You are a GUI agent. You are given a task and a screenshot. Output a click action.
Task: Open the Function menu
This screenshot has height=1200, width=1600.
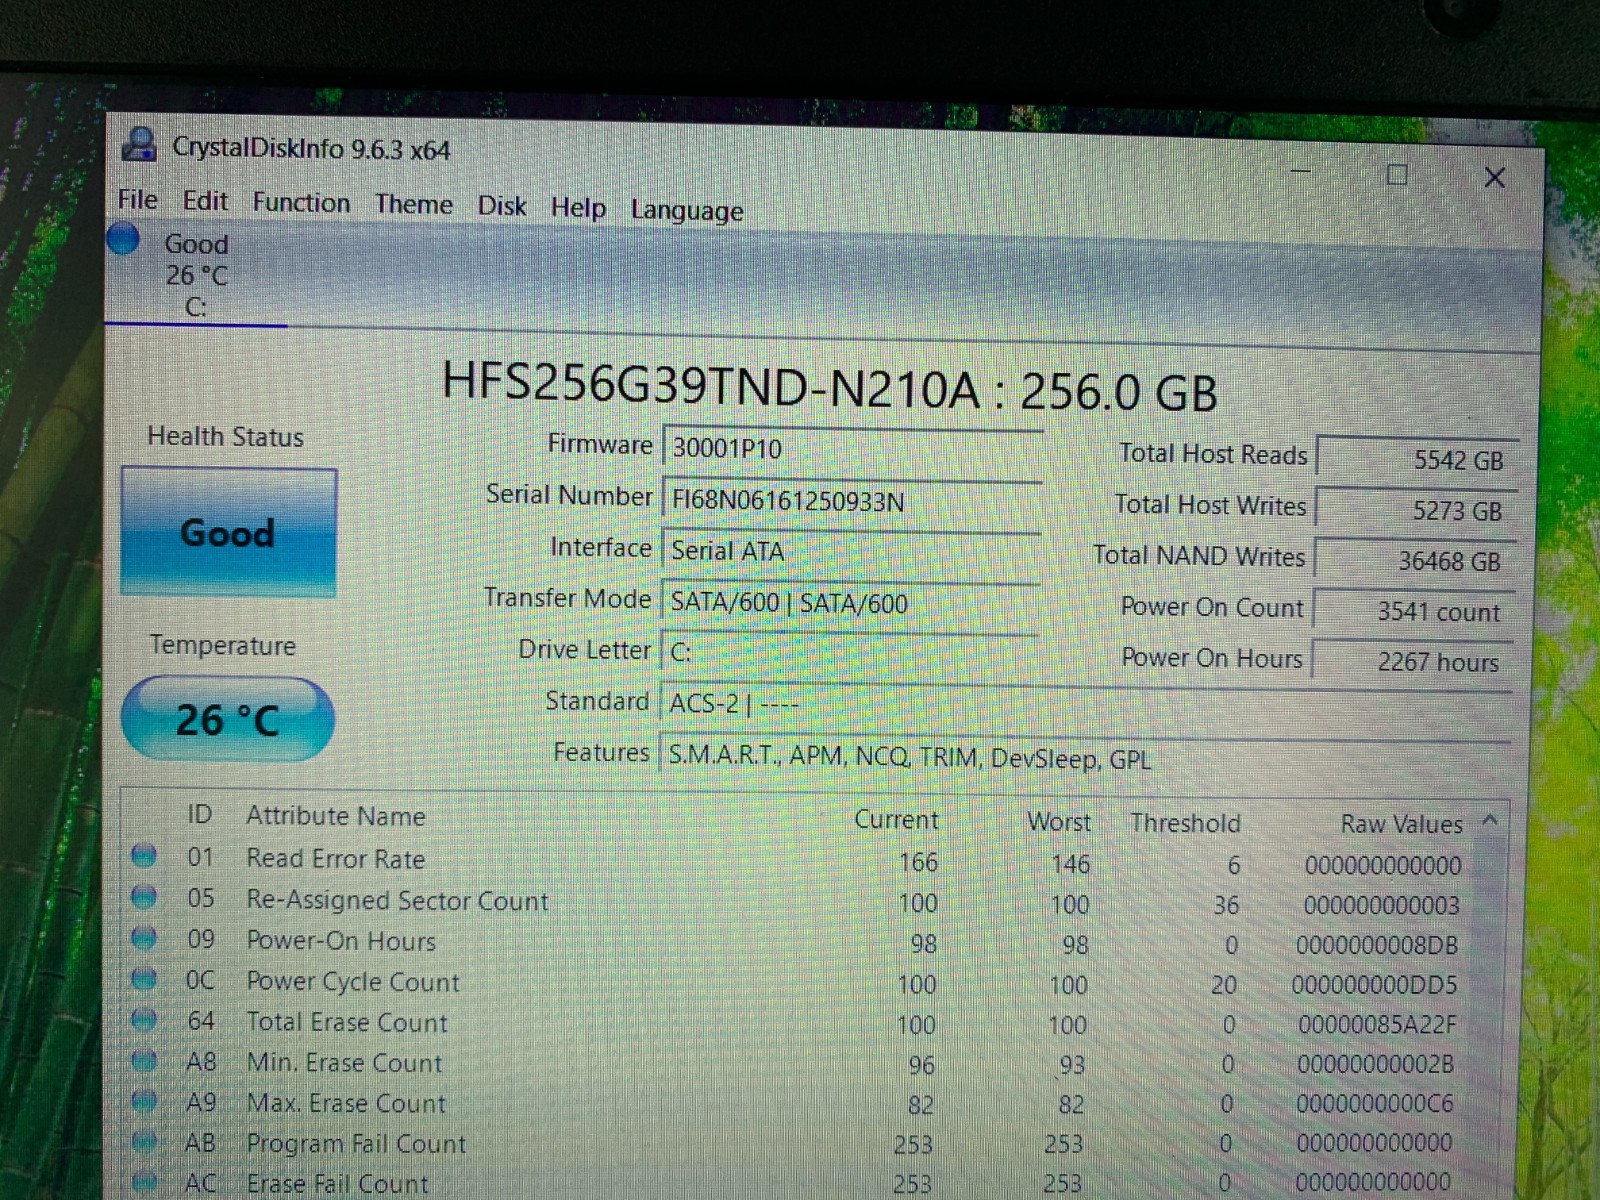pos(301,203)
